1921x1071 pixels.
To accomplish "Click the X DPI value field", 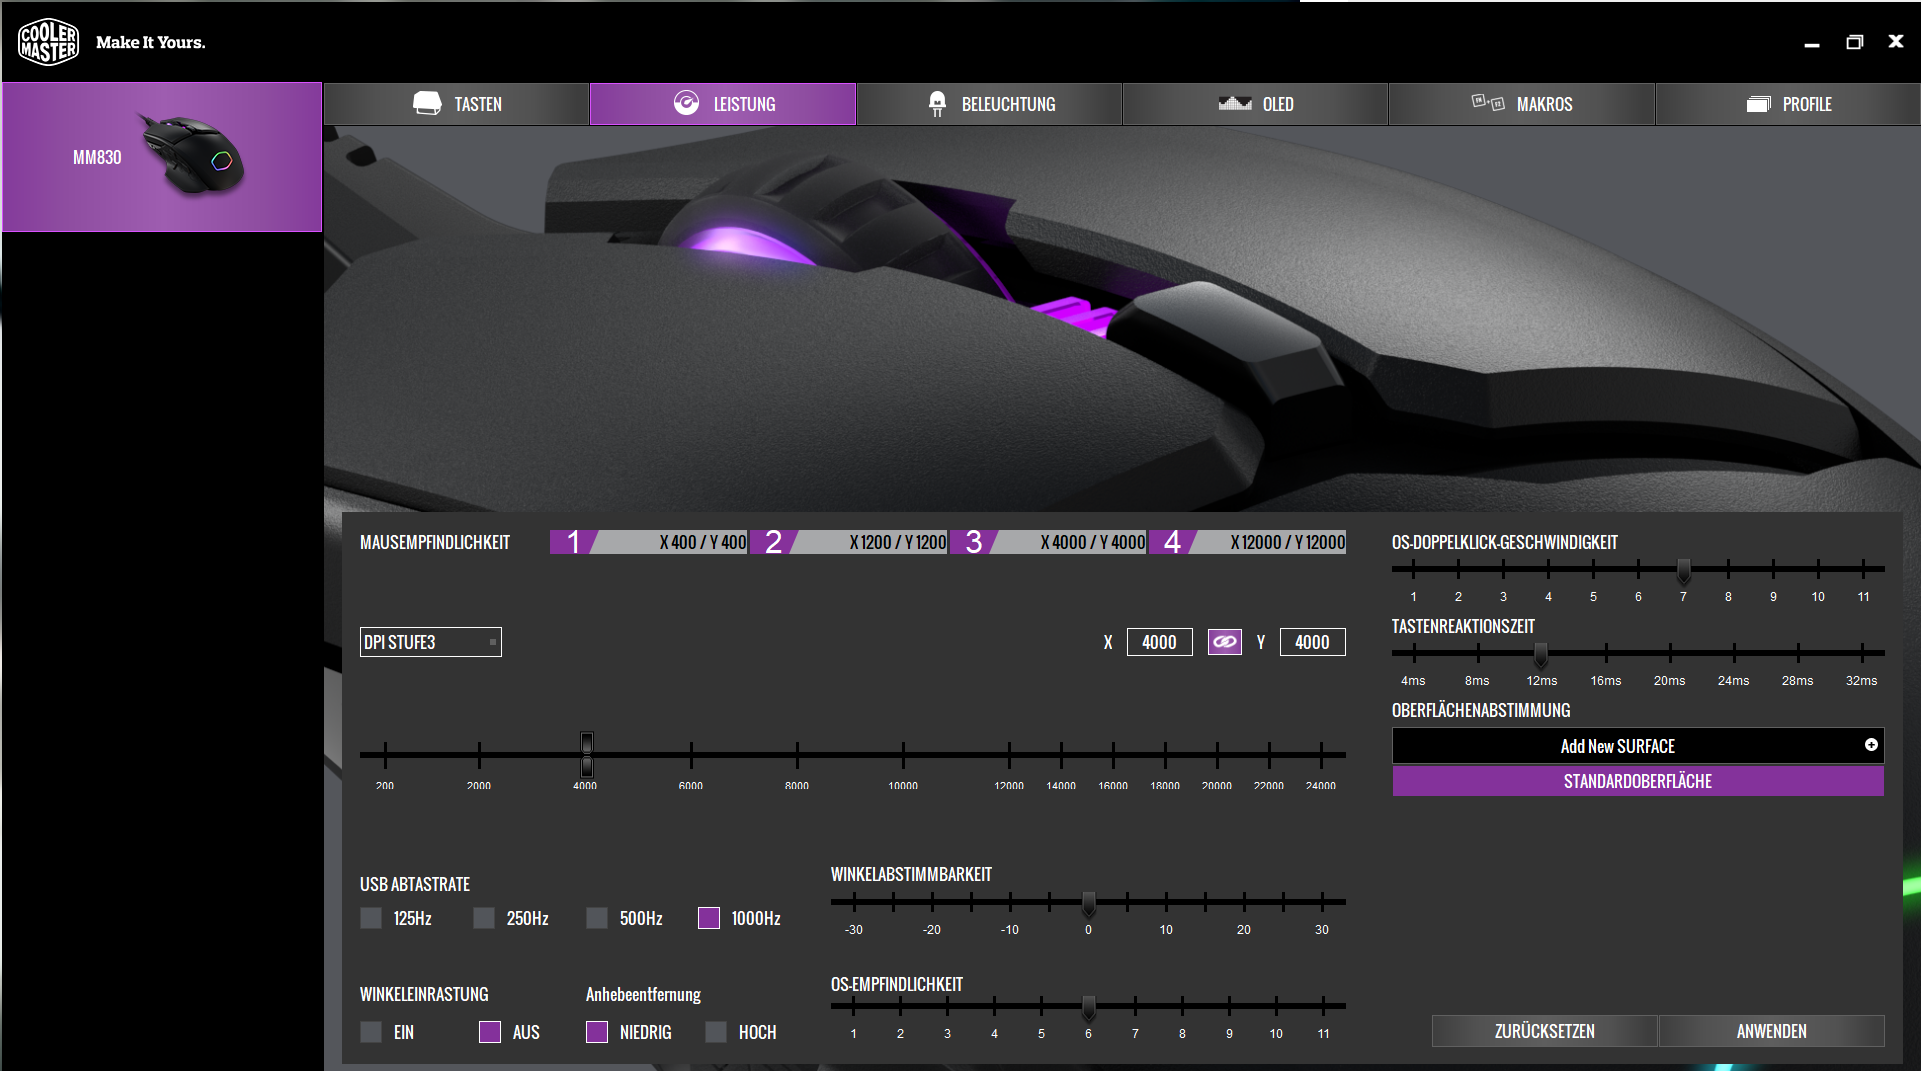I will 1160,642.
